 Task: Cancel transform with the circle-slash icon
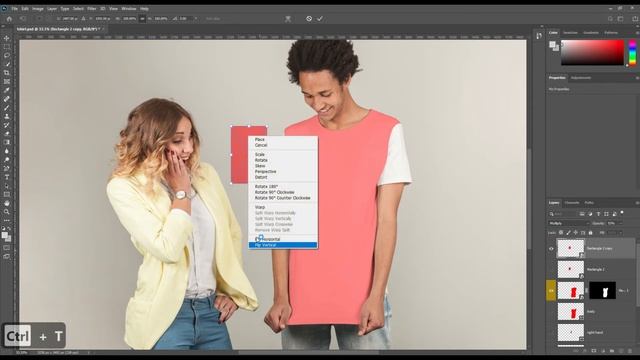coord(309,18)
